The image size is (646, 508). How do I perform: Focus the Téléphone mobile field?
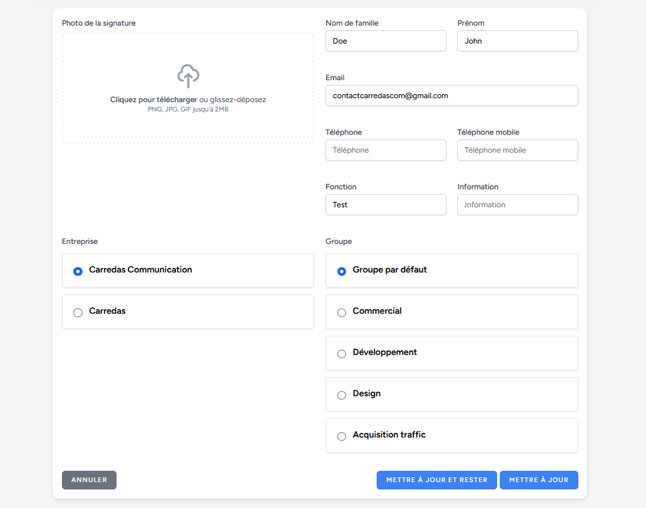tap(517, 150)
